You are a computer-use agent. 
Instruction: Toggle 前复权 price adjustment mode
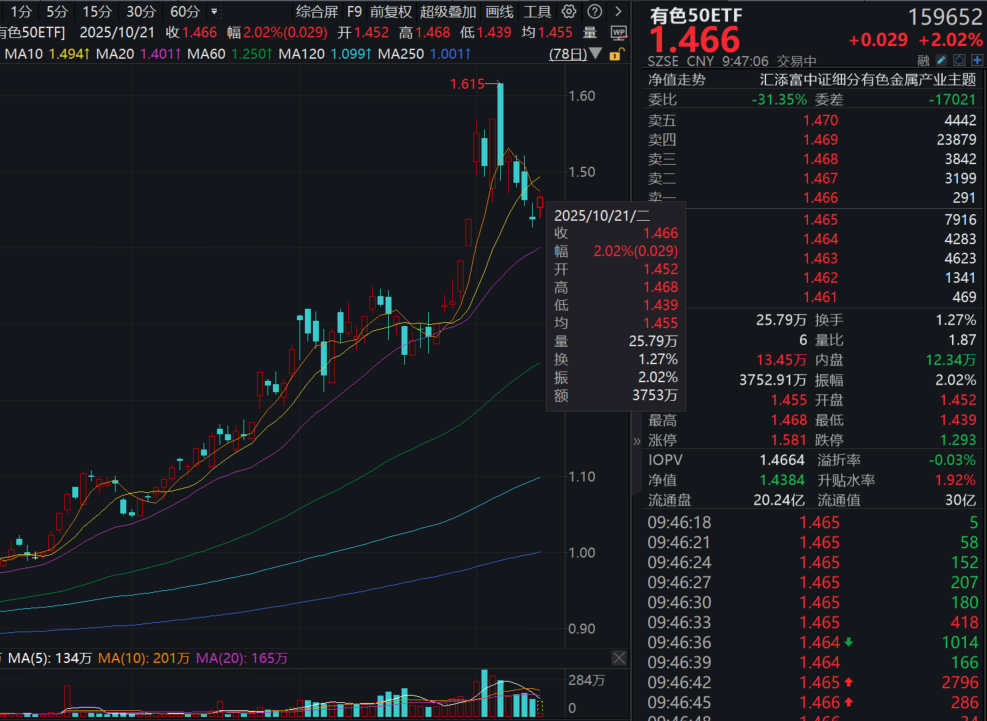pos(389,13)
